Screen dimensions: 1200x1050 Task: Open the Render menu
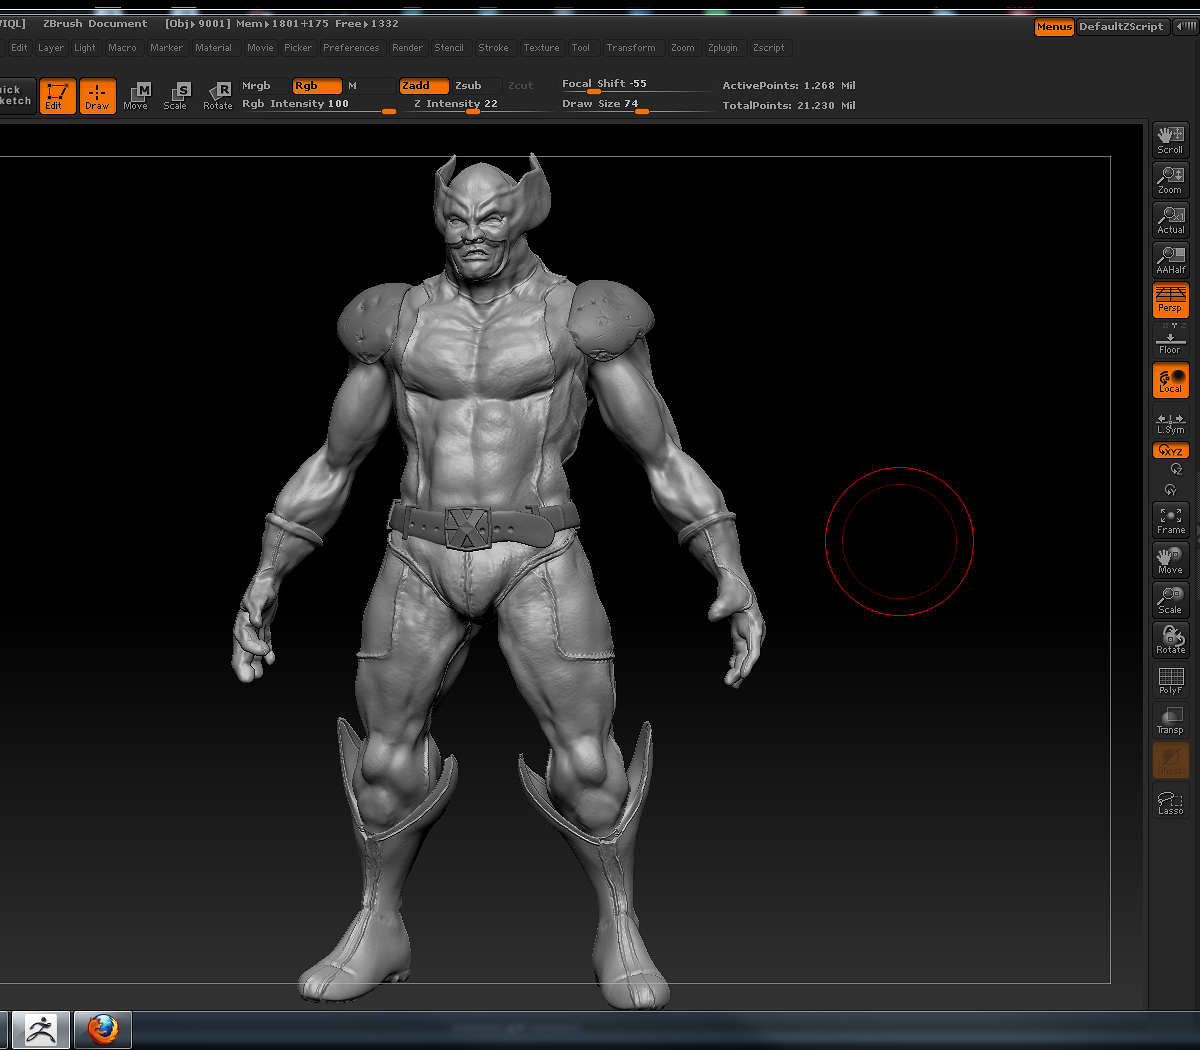coord(407,48)
